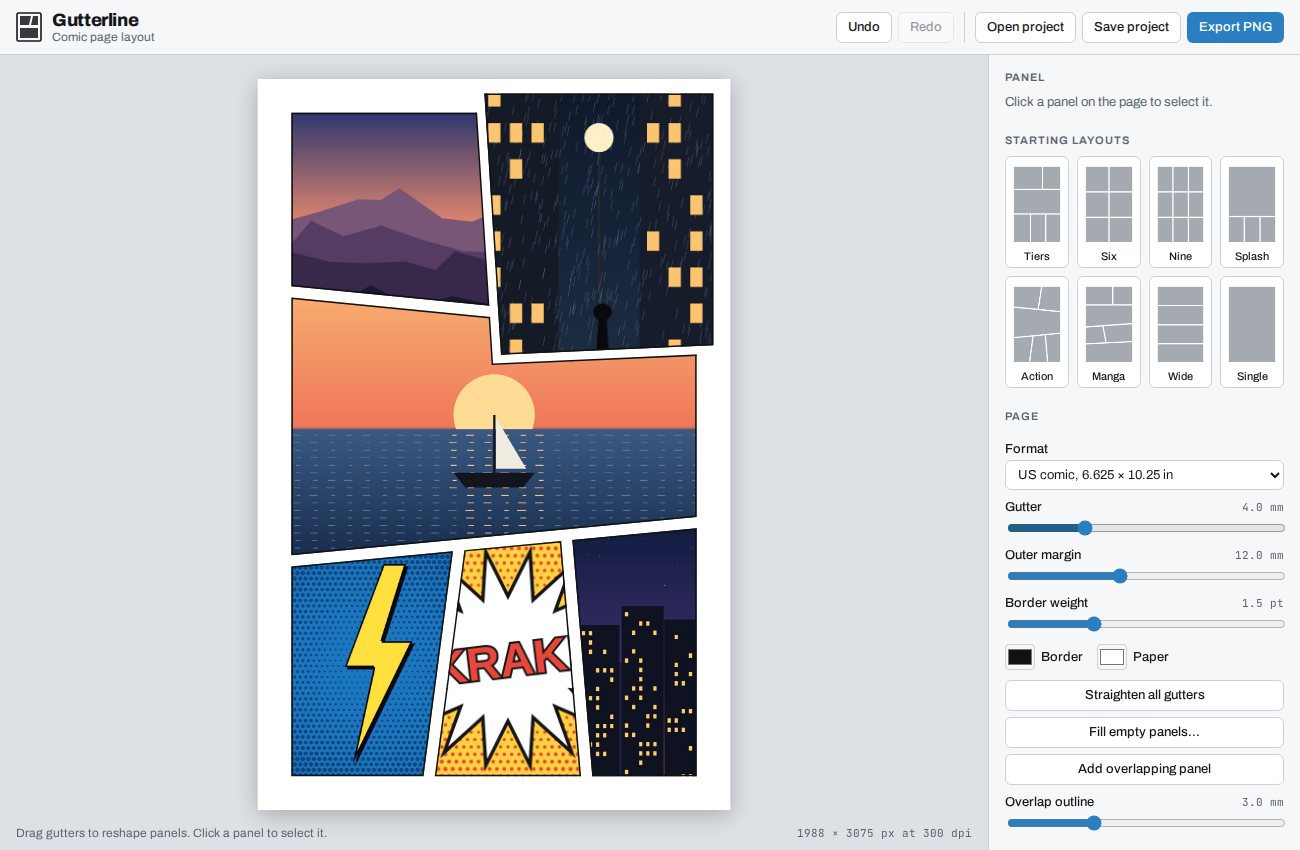Click the 4.0 mm gutter value
The height and width of the screenshot is (850, 1300).
click(1262, 507)
